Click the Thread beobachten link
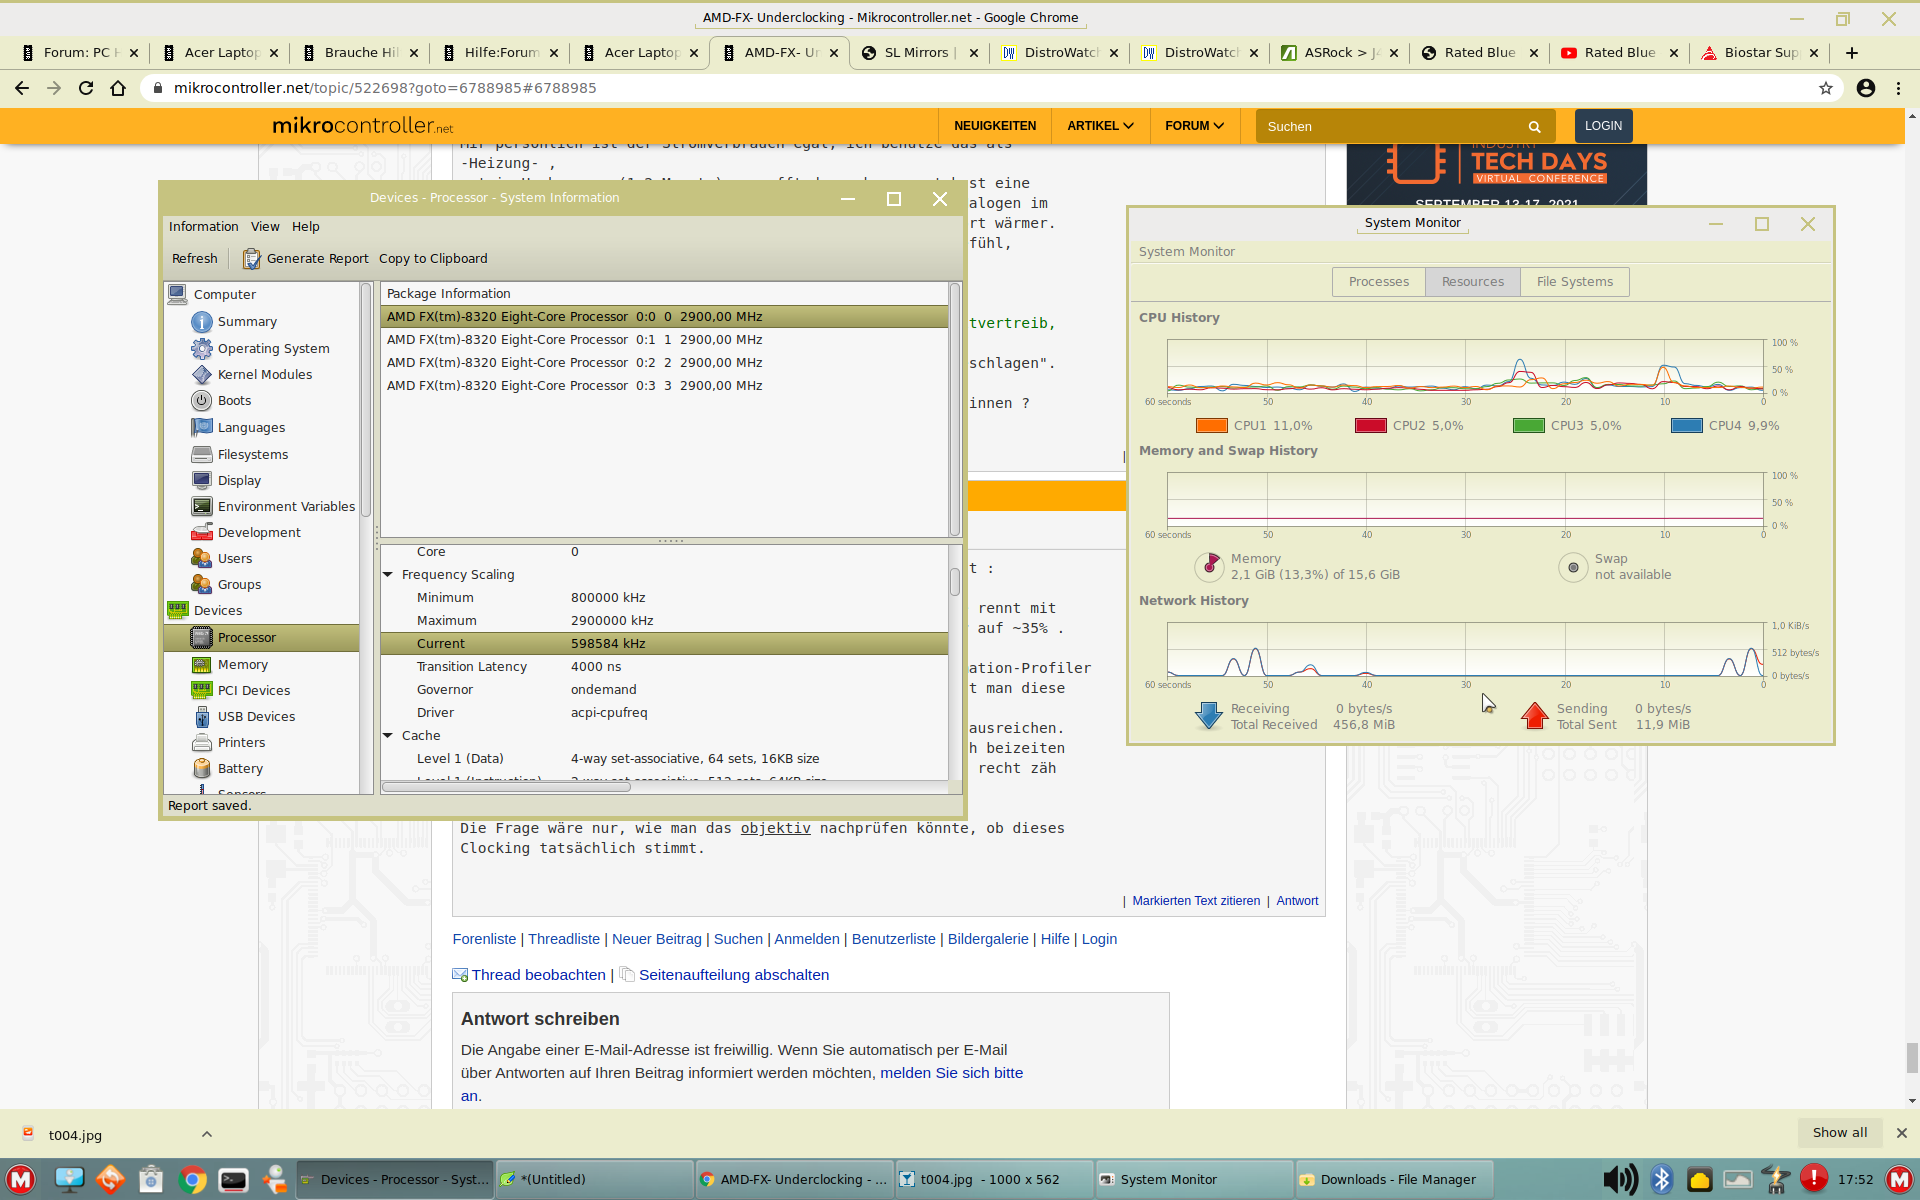This screenshot has width=1920, height=1200. point(538,975)
